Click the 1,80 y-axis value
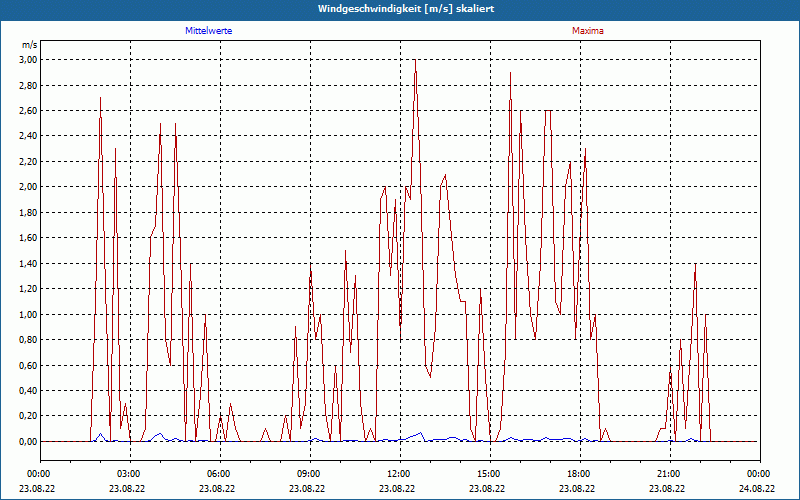Viewport: 800px width, 500px height. 29,212
